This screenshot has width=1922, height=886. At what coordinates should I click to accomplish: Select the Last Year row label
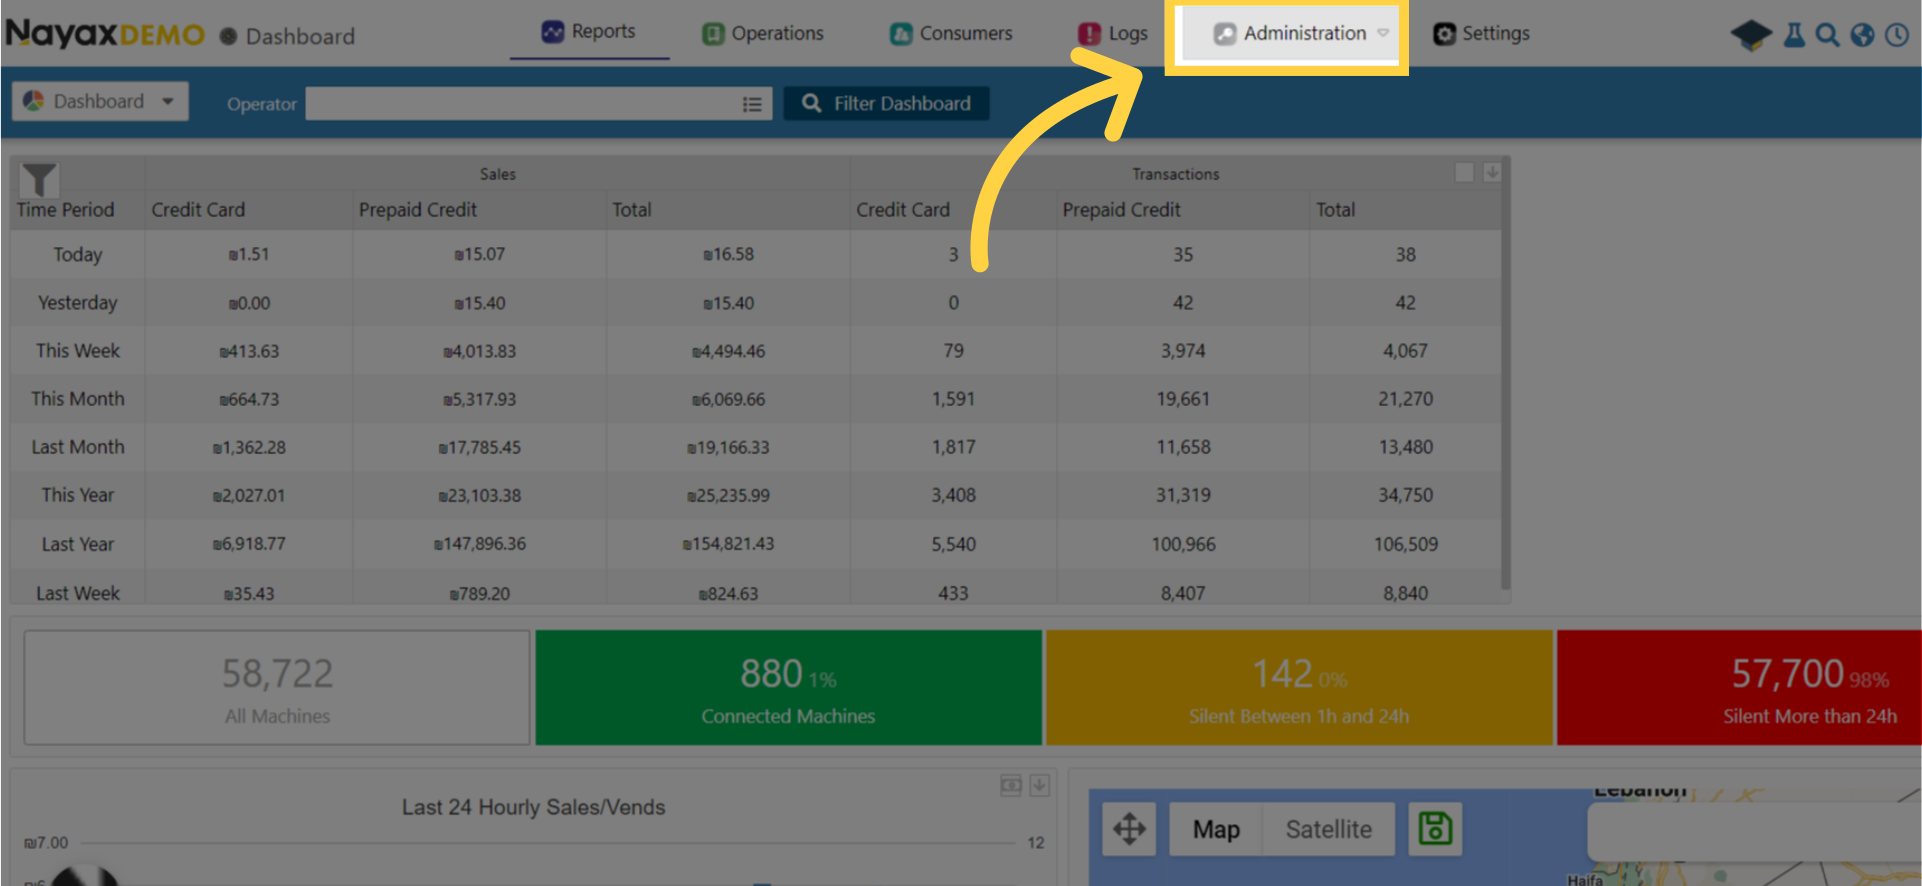pos(78,544)
